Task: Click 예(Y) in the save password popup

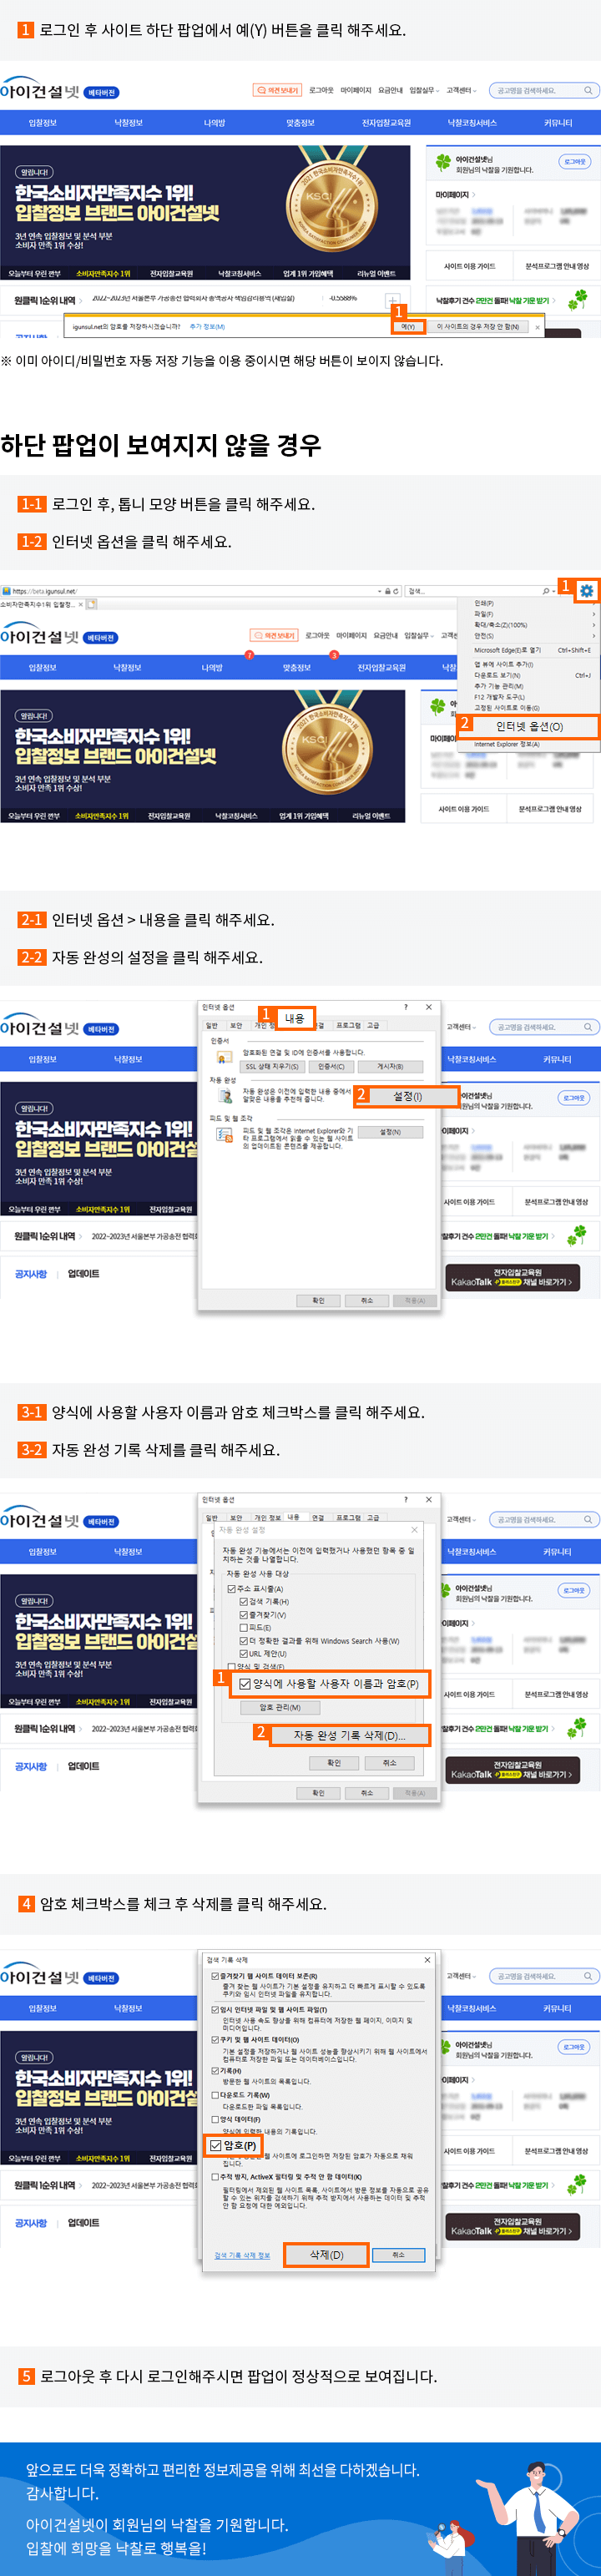Action: 408,327
